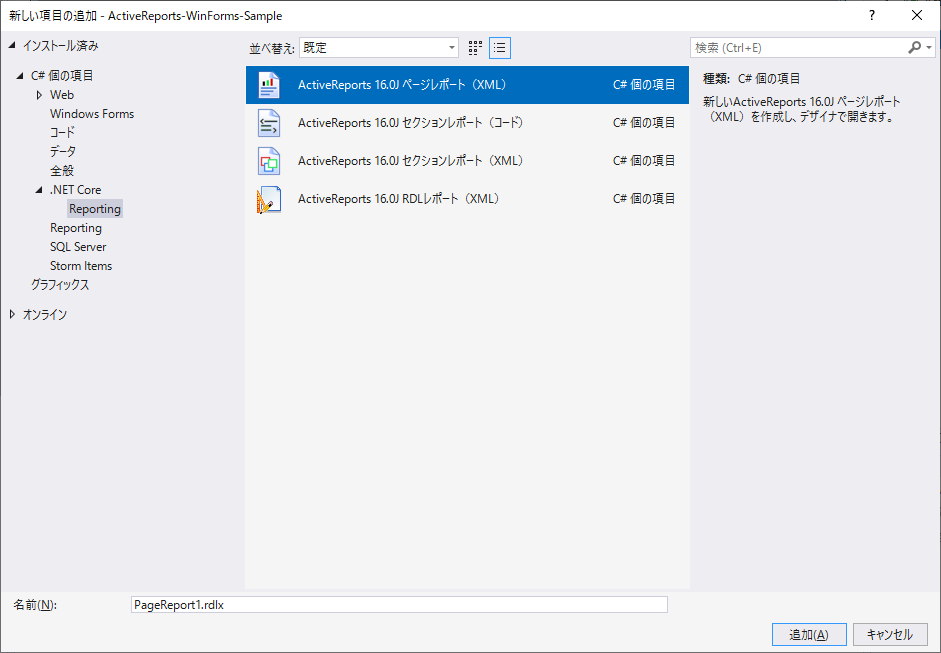Click the キャンセル button
This screenshot has height=653, width=941.
coord(890,634)
